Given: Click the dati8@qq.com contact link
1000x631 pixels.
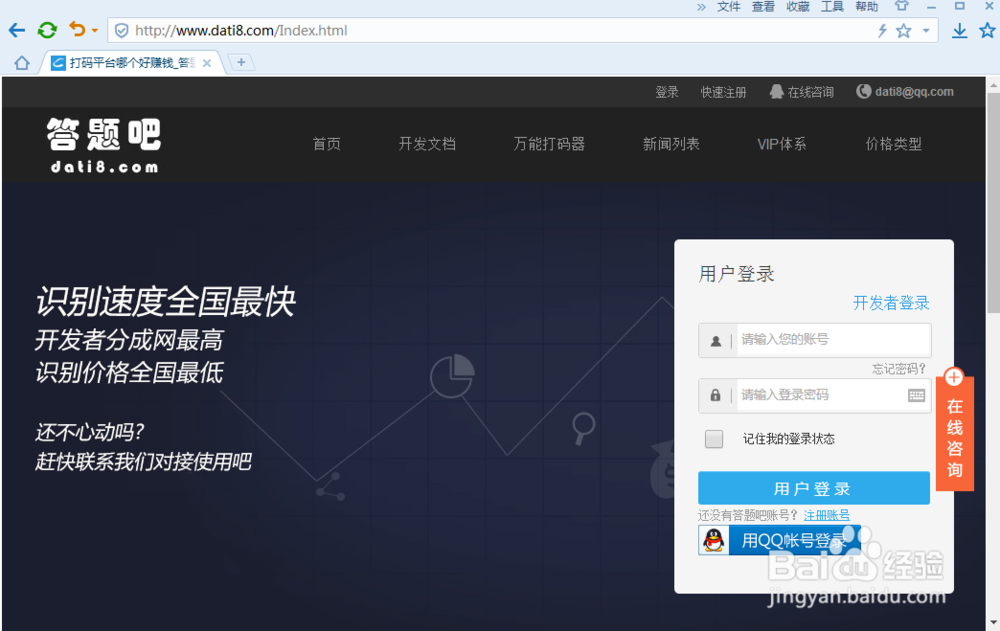Looking at the screenshot, I should [x=905, y=92].
